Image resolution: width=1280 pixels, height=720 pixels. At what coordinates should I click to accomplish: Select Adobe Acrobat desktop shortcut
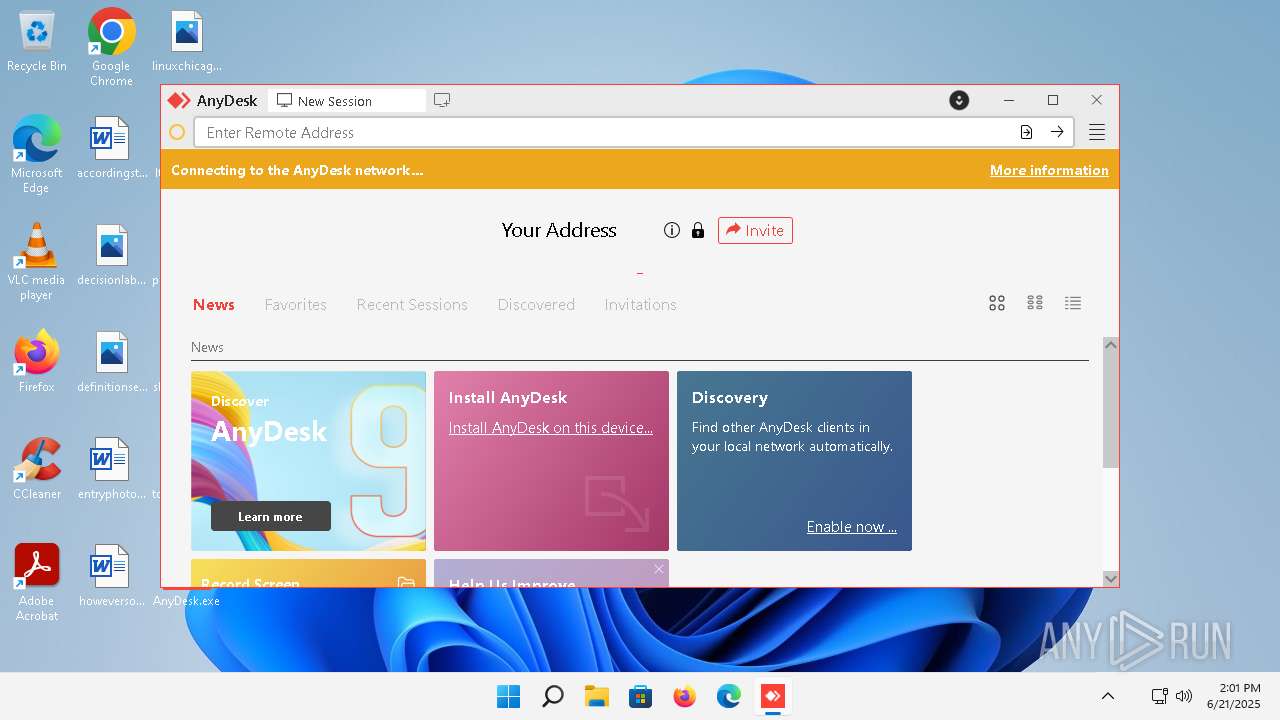pyautogui.click(x=37, y=582)
